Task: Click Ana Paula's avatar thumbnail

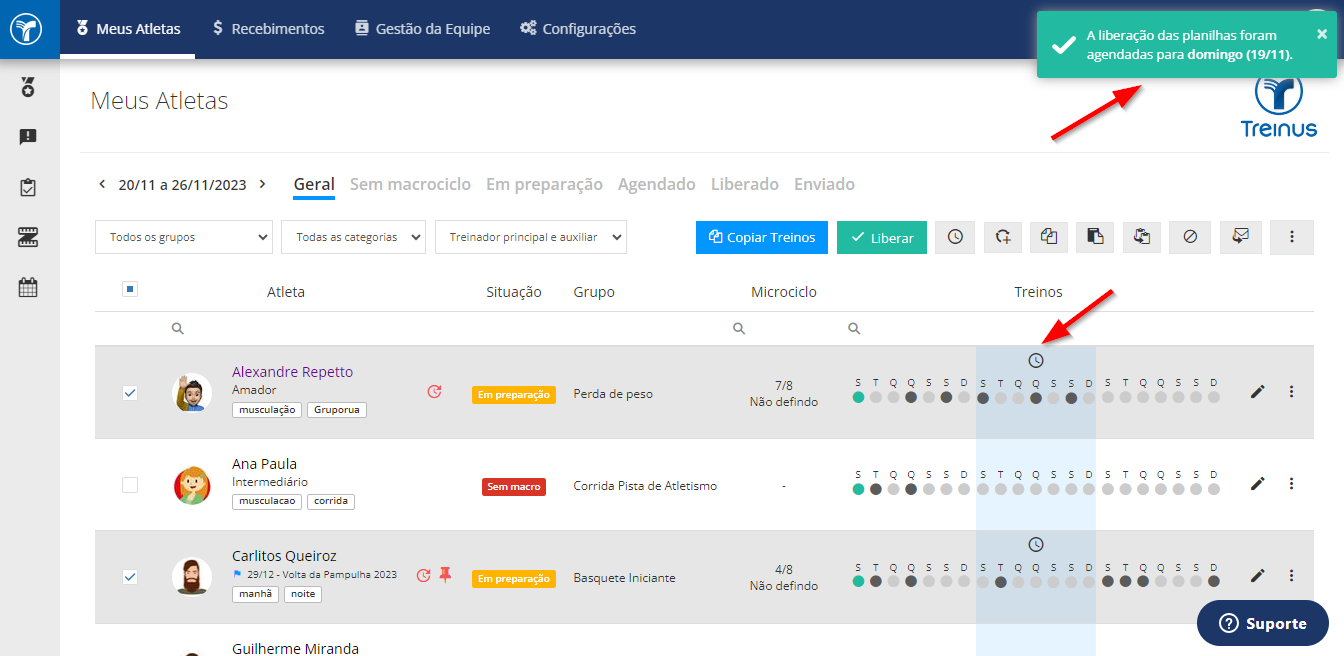Action: click(x=192, y=485)
